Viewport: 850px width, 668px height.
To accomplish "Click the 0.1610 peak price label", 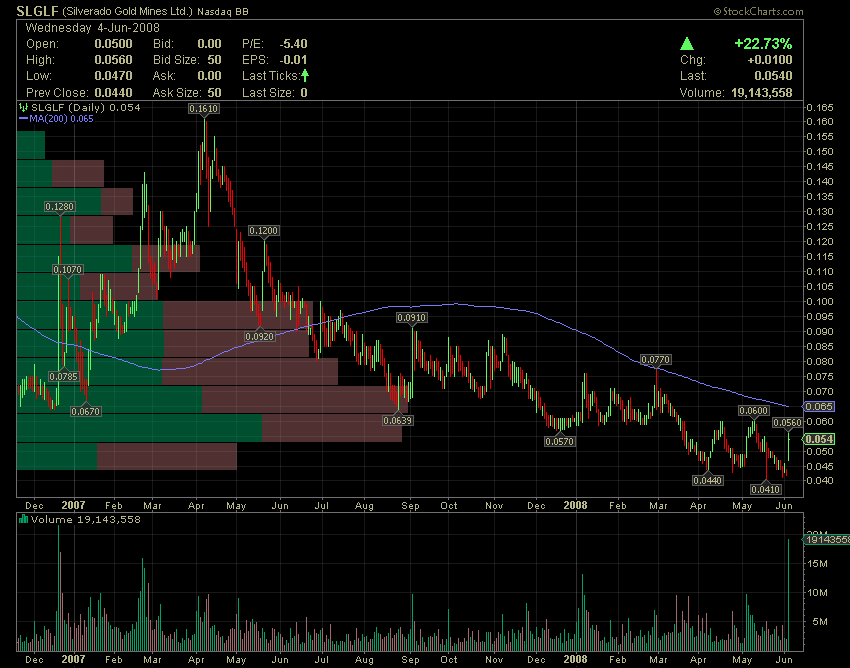I will pos(204,109).
